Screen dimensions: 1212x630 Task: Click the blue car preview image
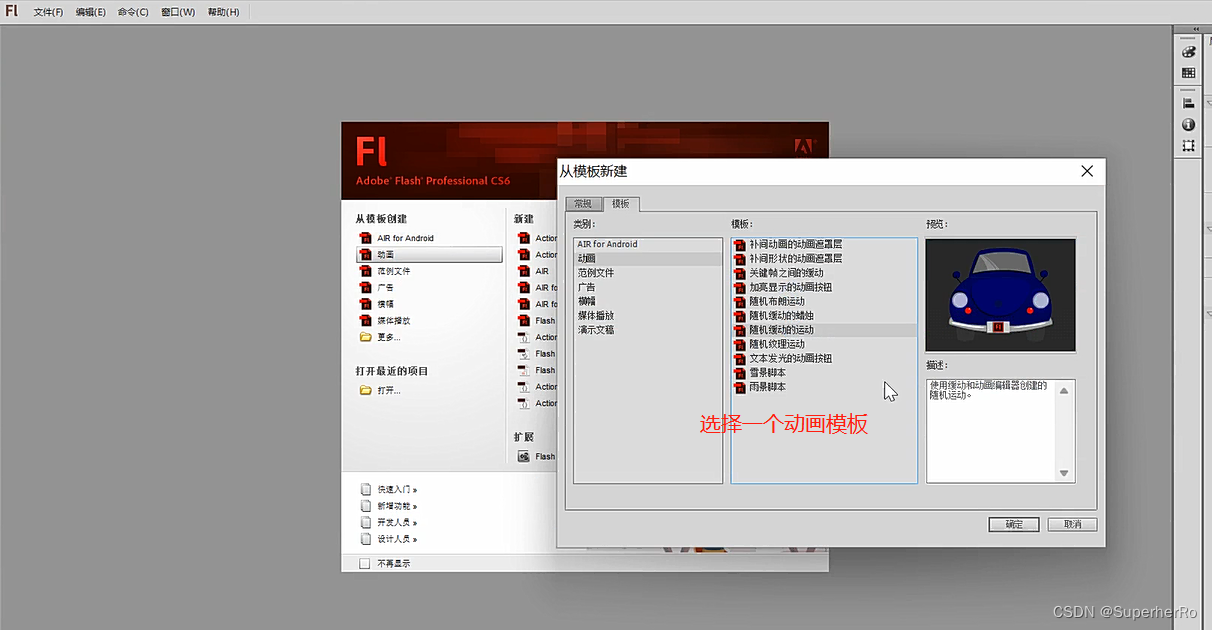(x=1000, y=293)
